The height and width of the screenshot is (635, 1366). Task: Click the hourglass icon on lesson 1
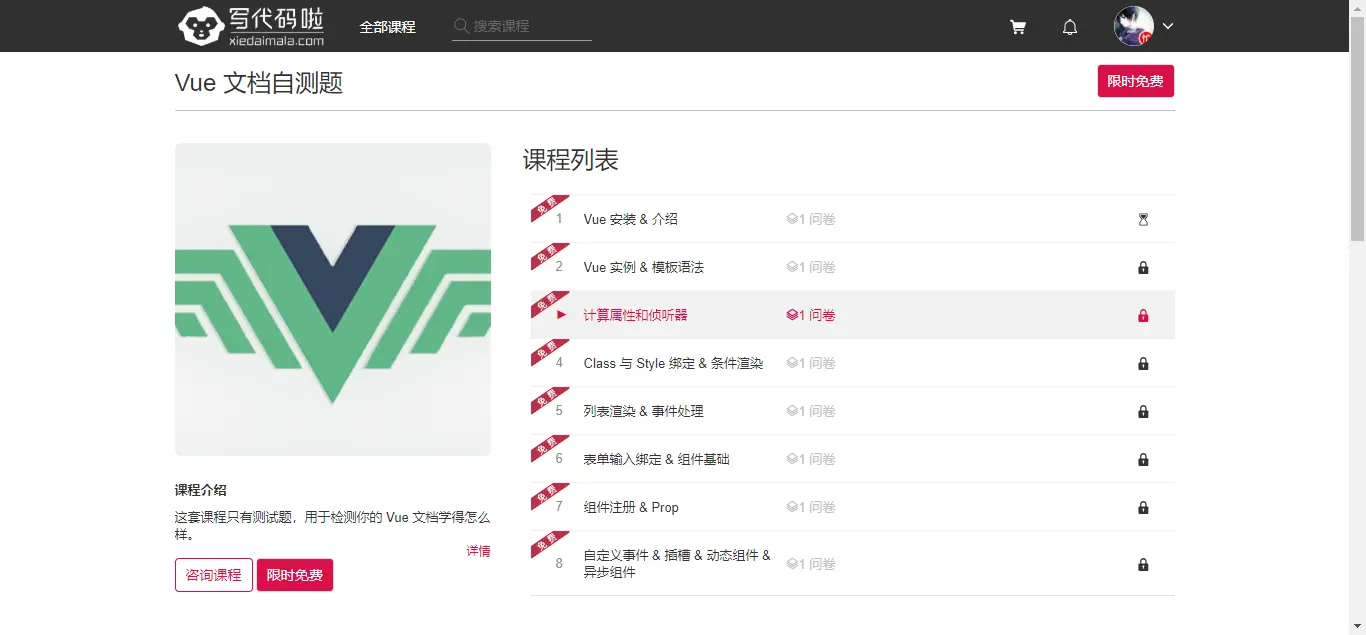click(1143, 219)
